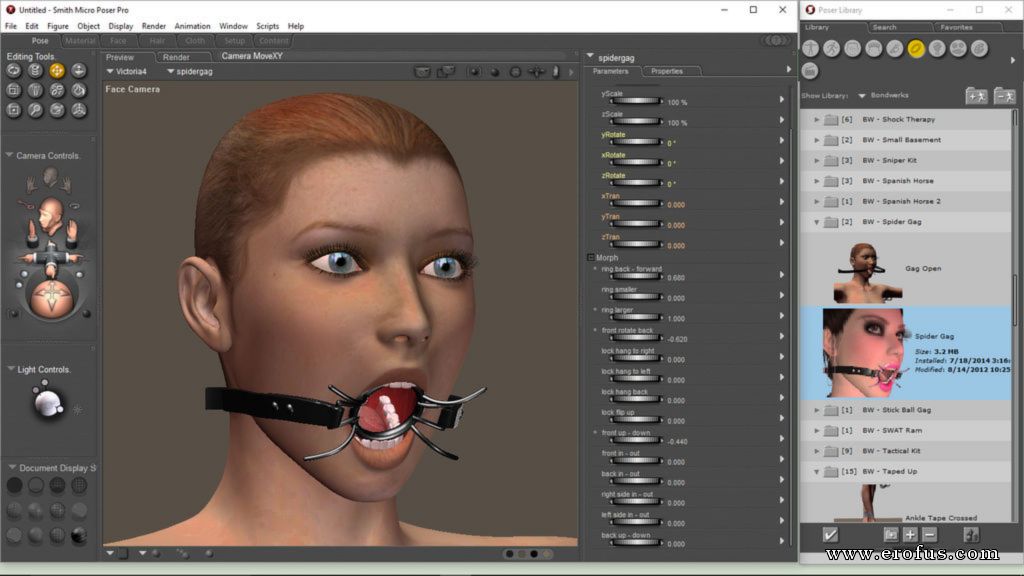Select the highlighted Translate/Pull editing tool
Viewport: 1024px width, 576px height.
coord(56,71)
